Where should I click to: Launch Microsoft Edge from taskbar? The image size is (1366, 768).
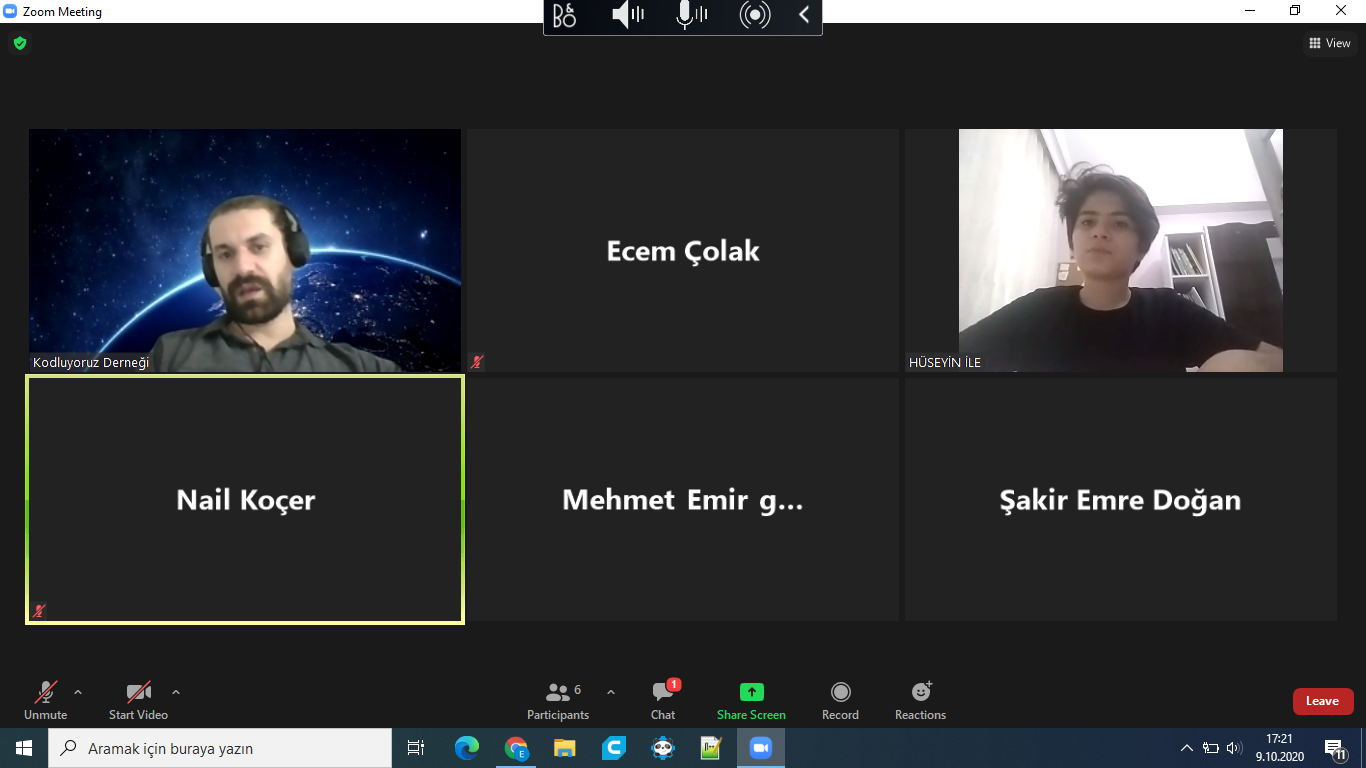[467, 748]
